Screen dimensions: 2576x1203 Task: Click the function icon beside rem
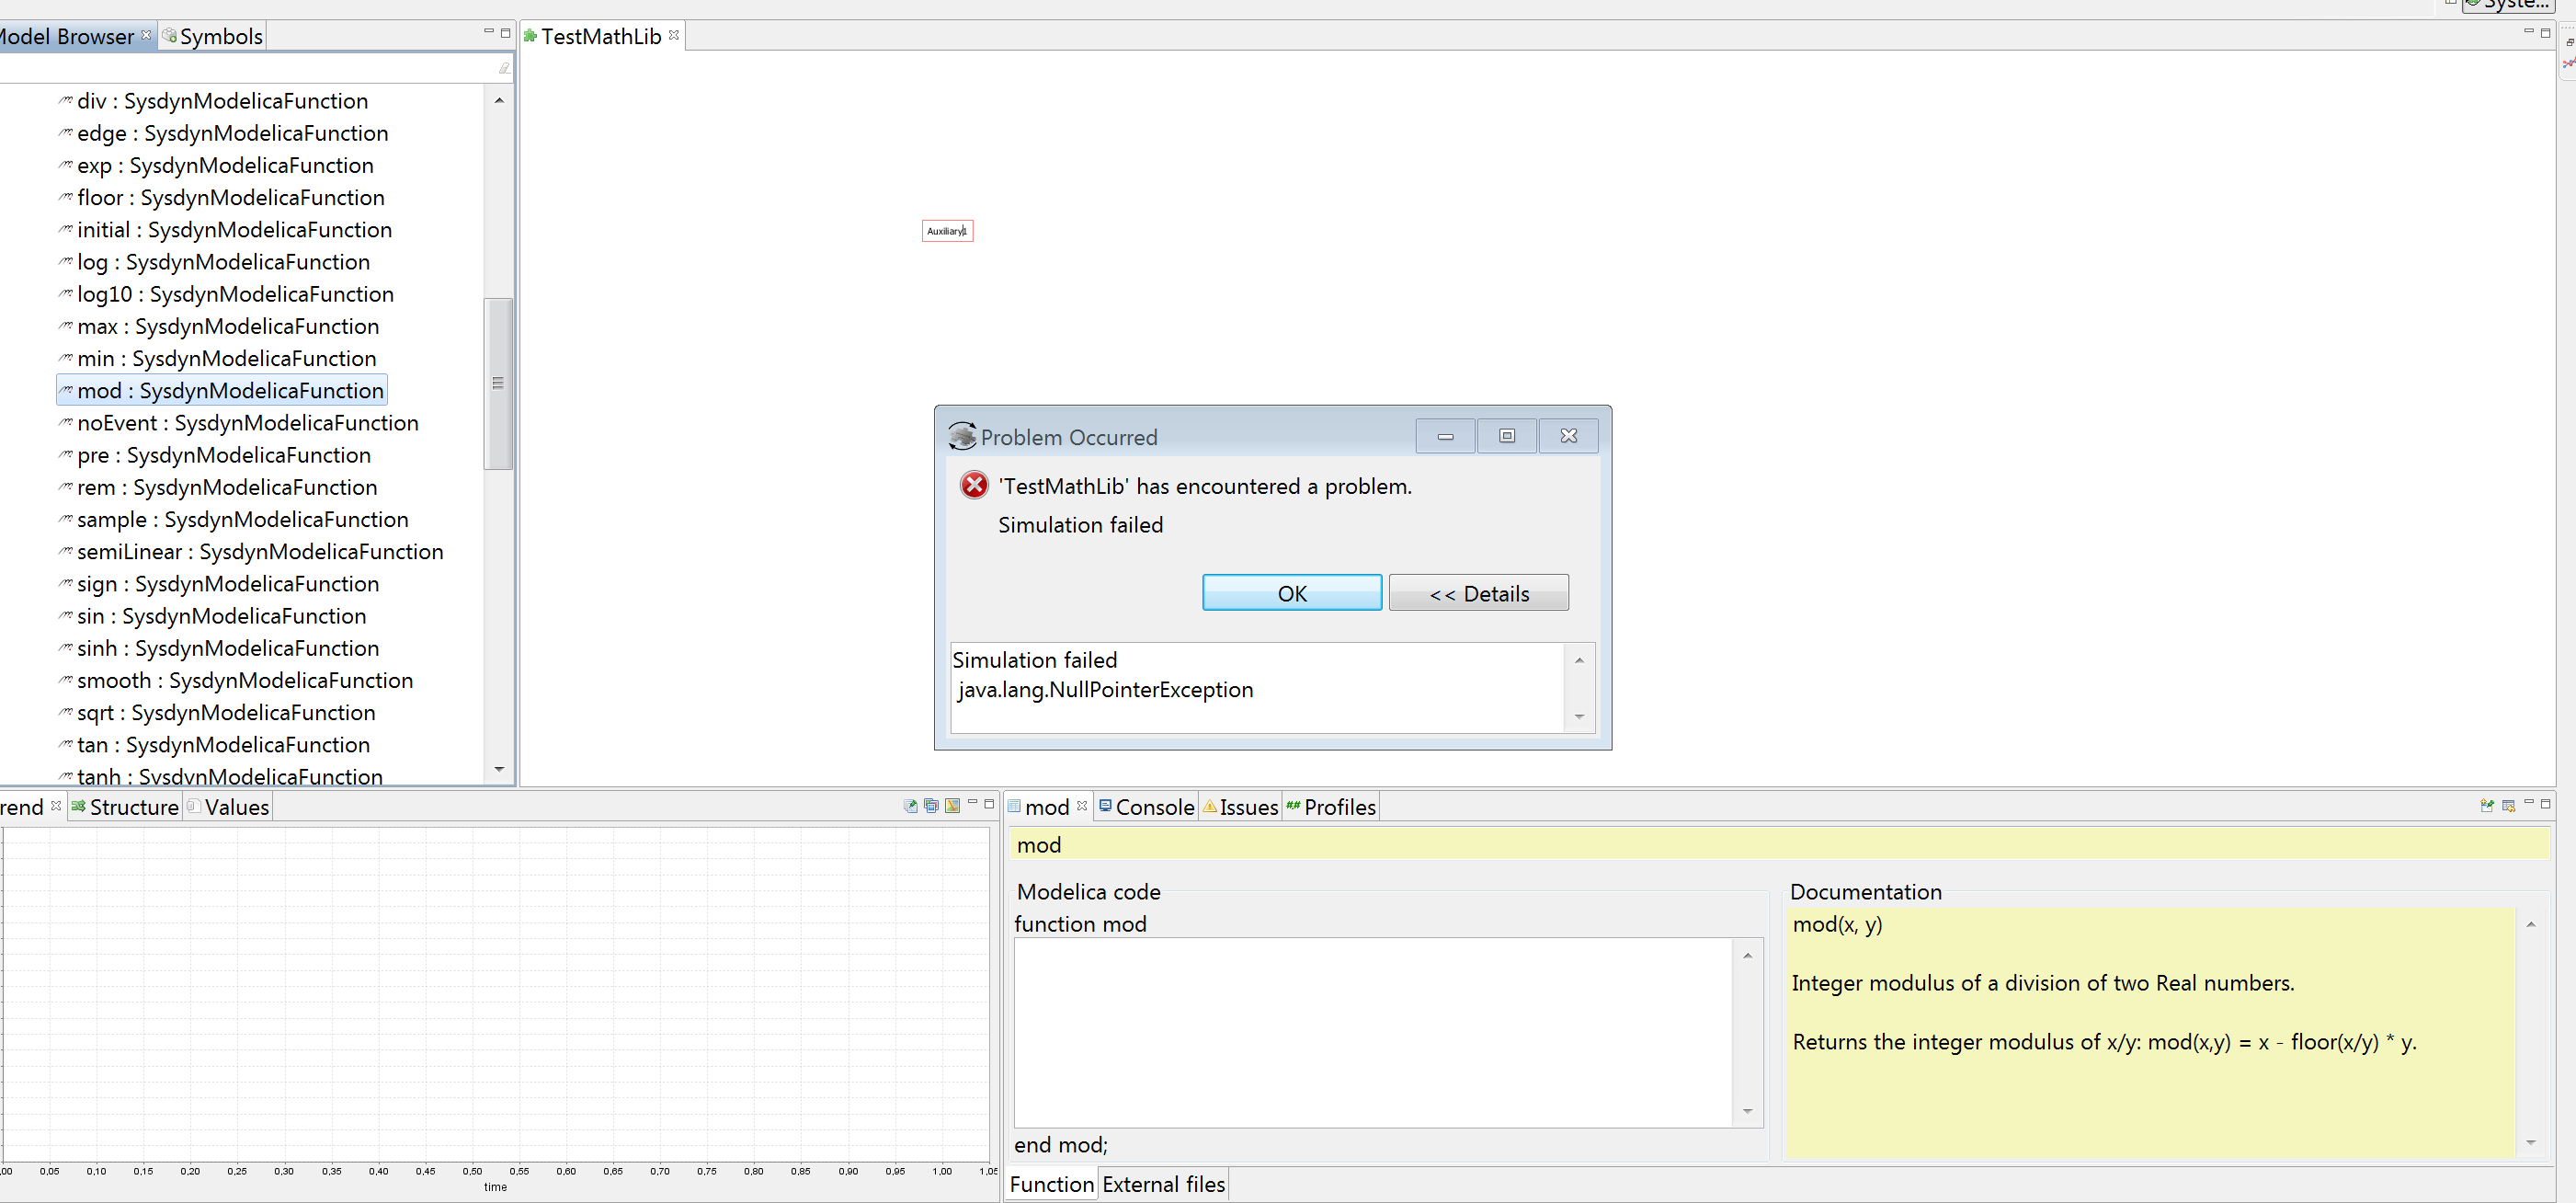(66, 486)
